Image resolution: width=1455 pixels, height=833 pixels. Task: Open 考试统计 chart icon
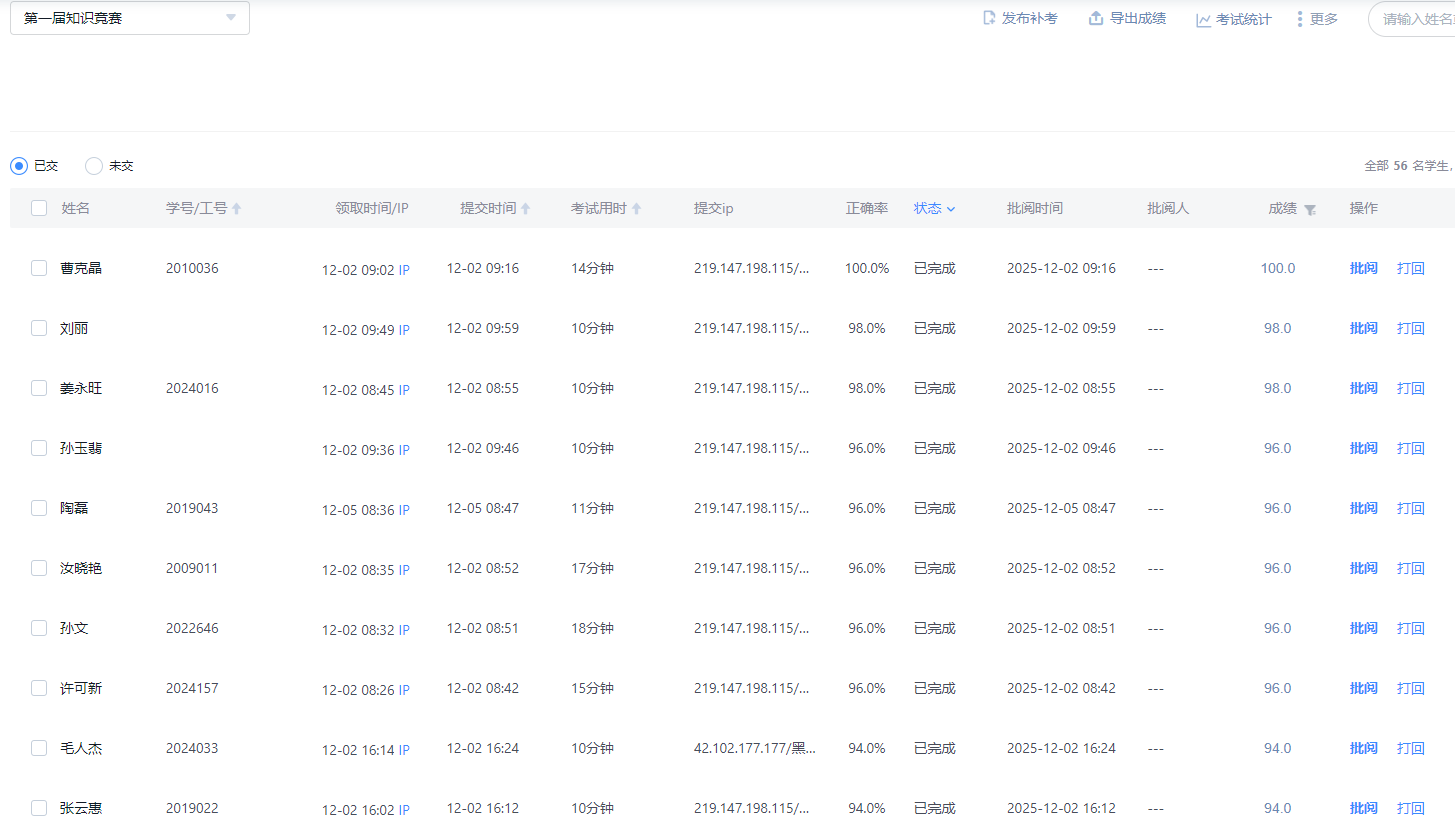(1204, 20)
